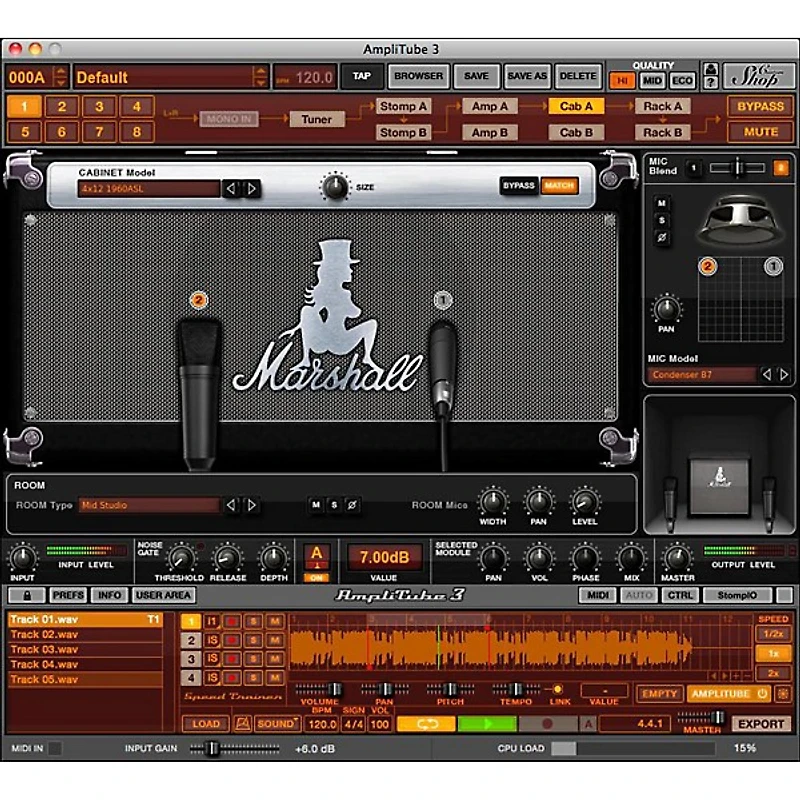Toggle the global MUTE button

pos(760,132)
